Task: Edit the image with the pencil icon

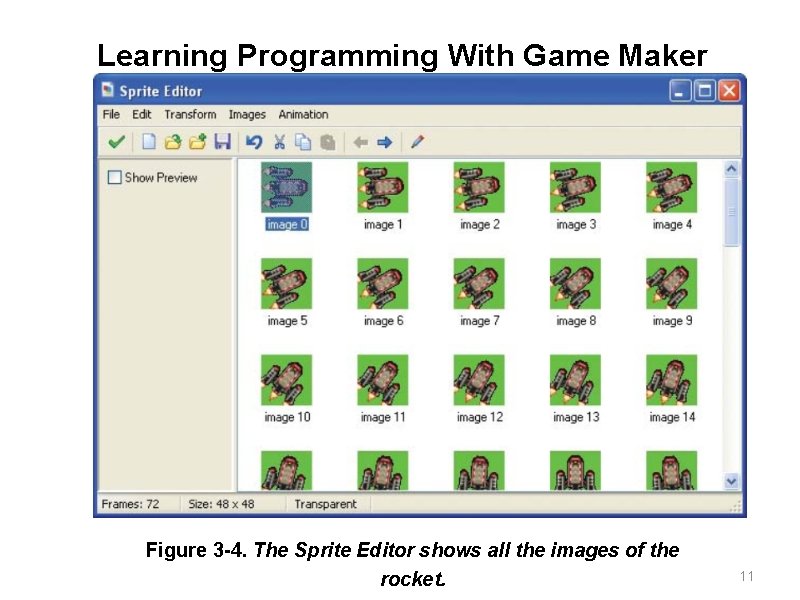Action: (417, 141)
